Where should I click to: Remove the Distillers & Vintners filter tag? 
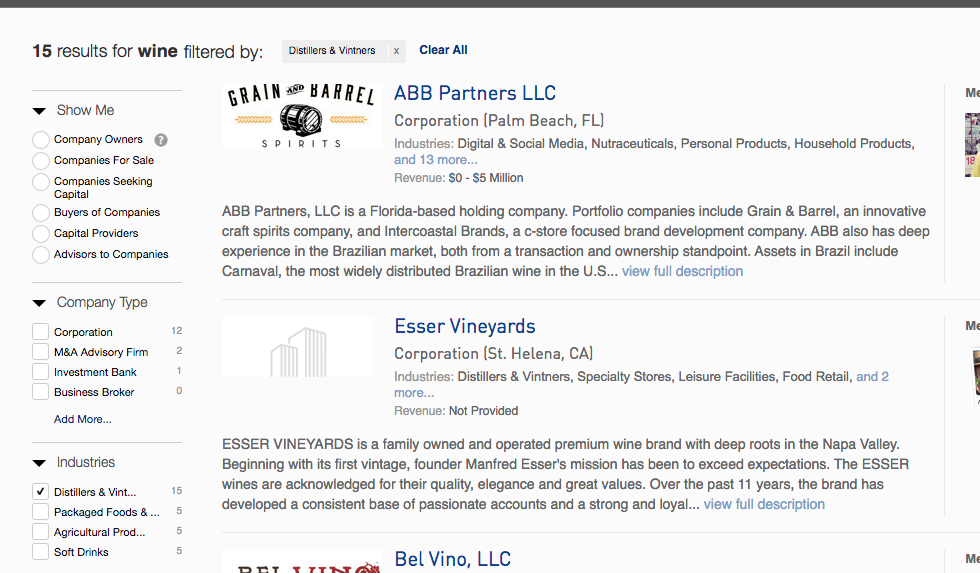396,51
